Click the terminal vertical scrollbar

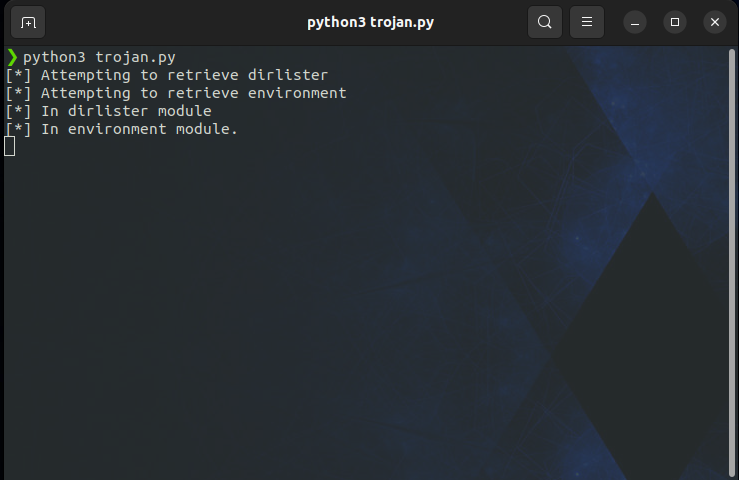click(x=732, y=262)
